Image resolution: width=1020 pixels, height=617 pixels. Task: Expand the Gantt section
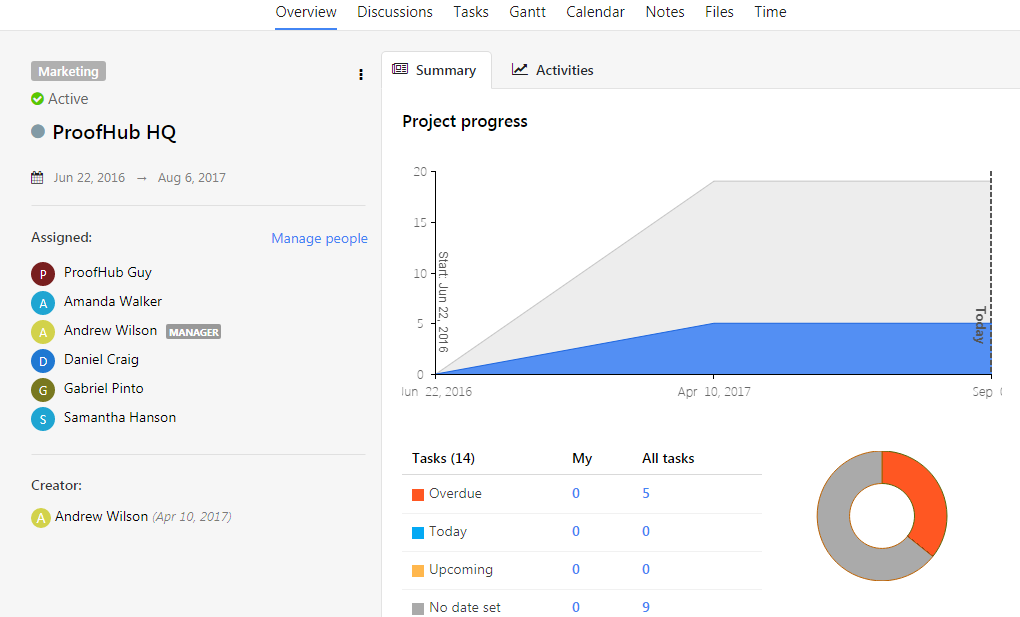[527, 12]
